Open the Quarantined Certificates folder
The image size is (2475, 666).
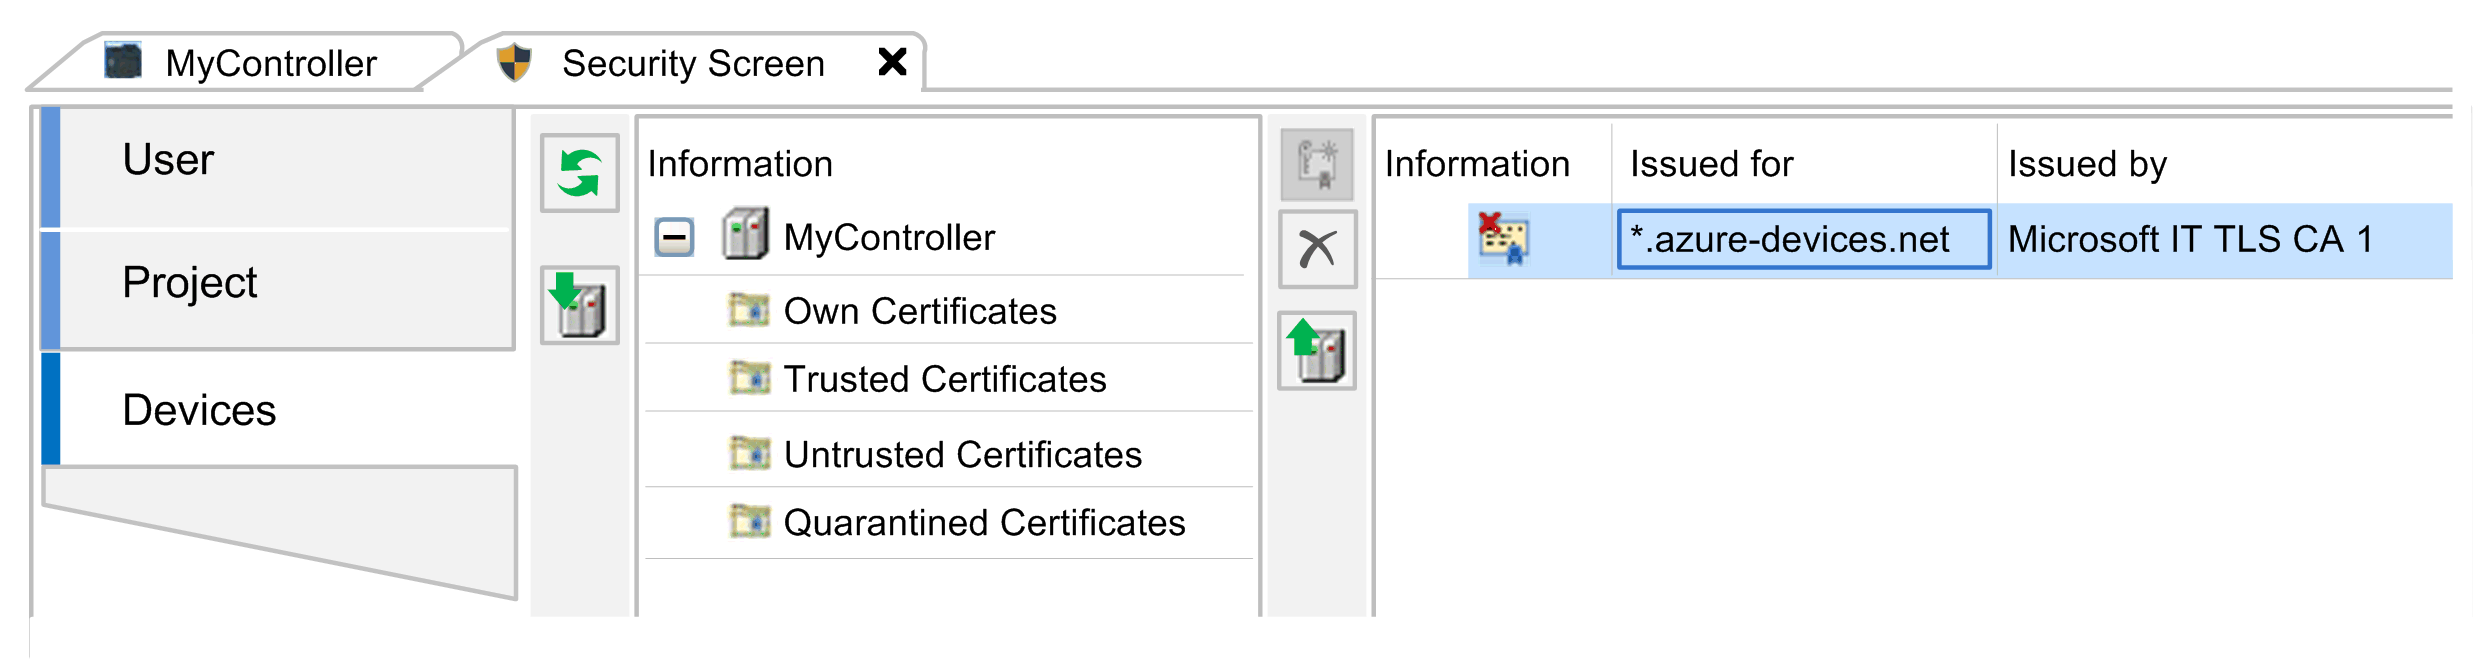[983, 523]
